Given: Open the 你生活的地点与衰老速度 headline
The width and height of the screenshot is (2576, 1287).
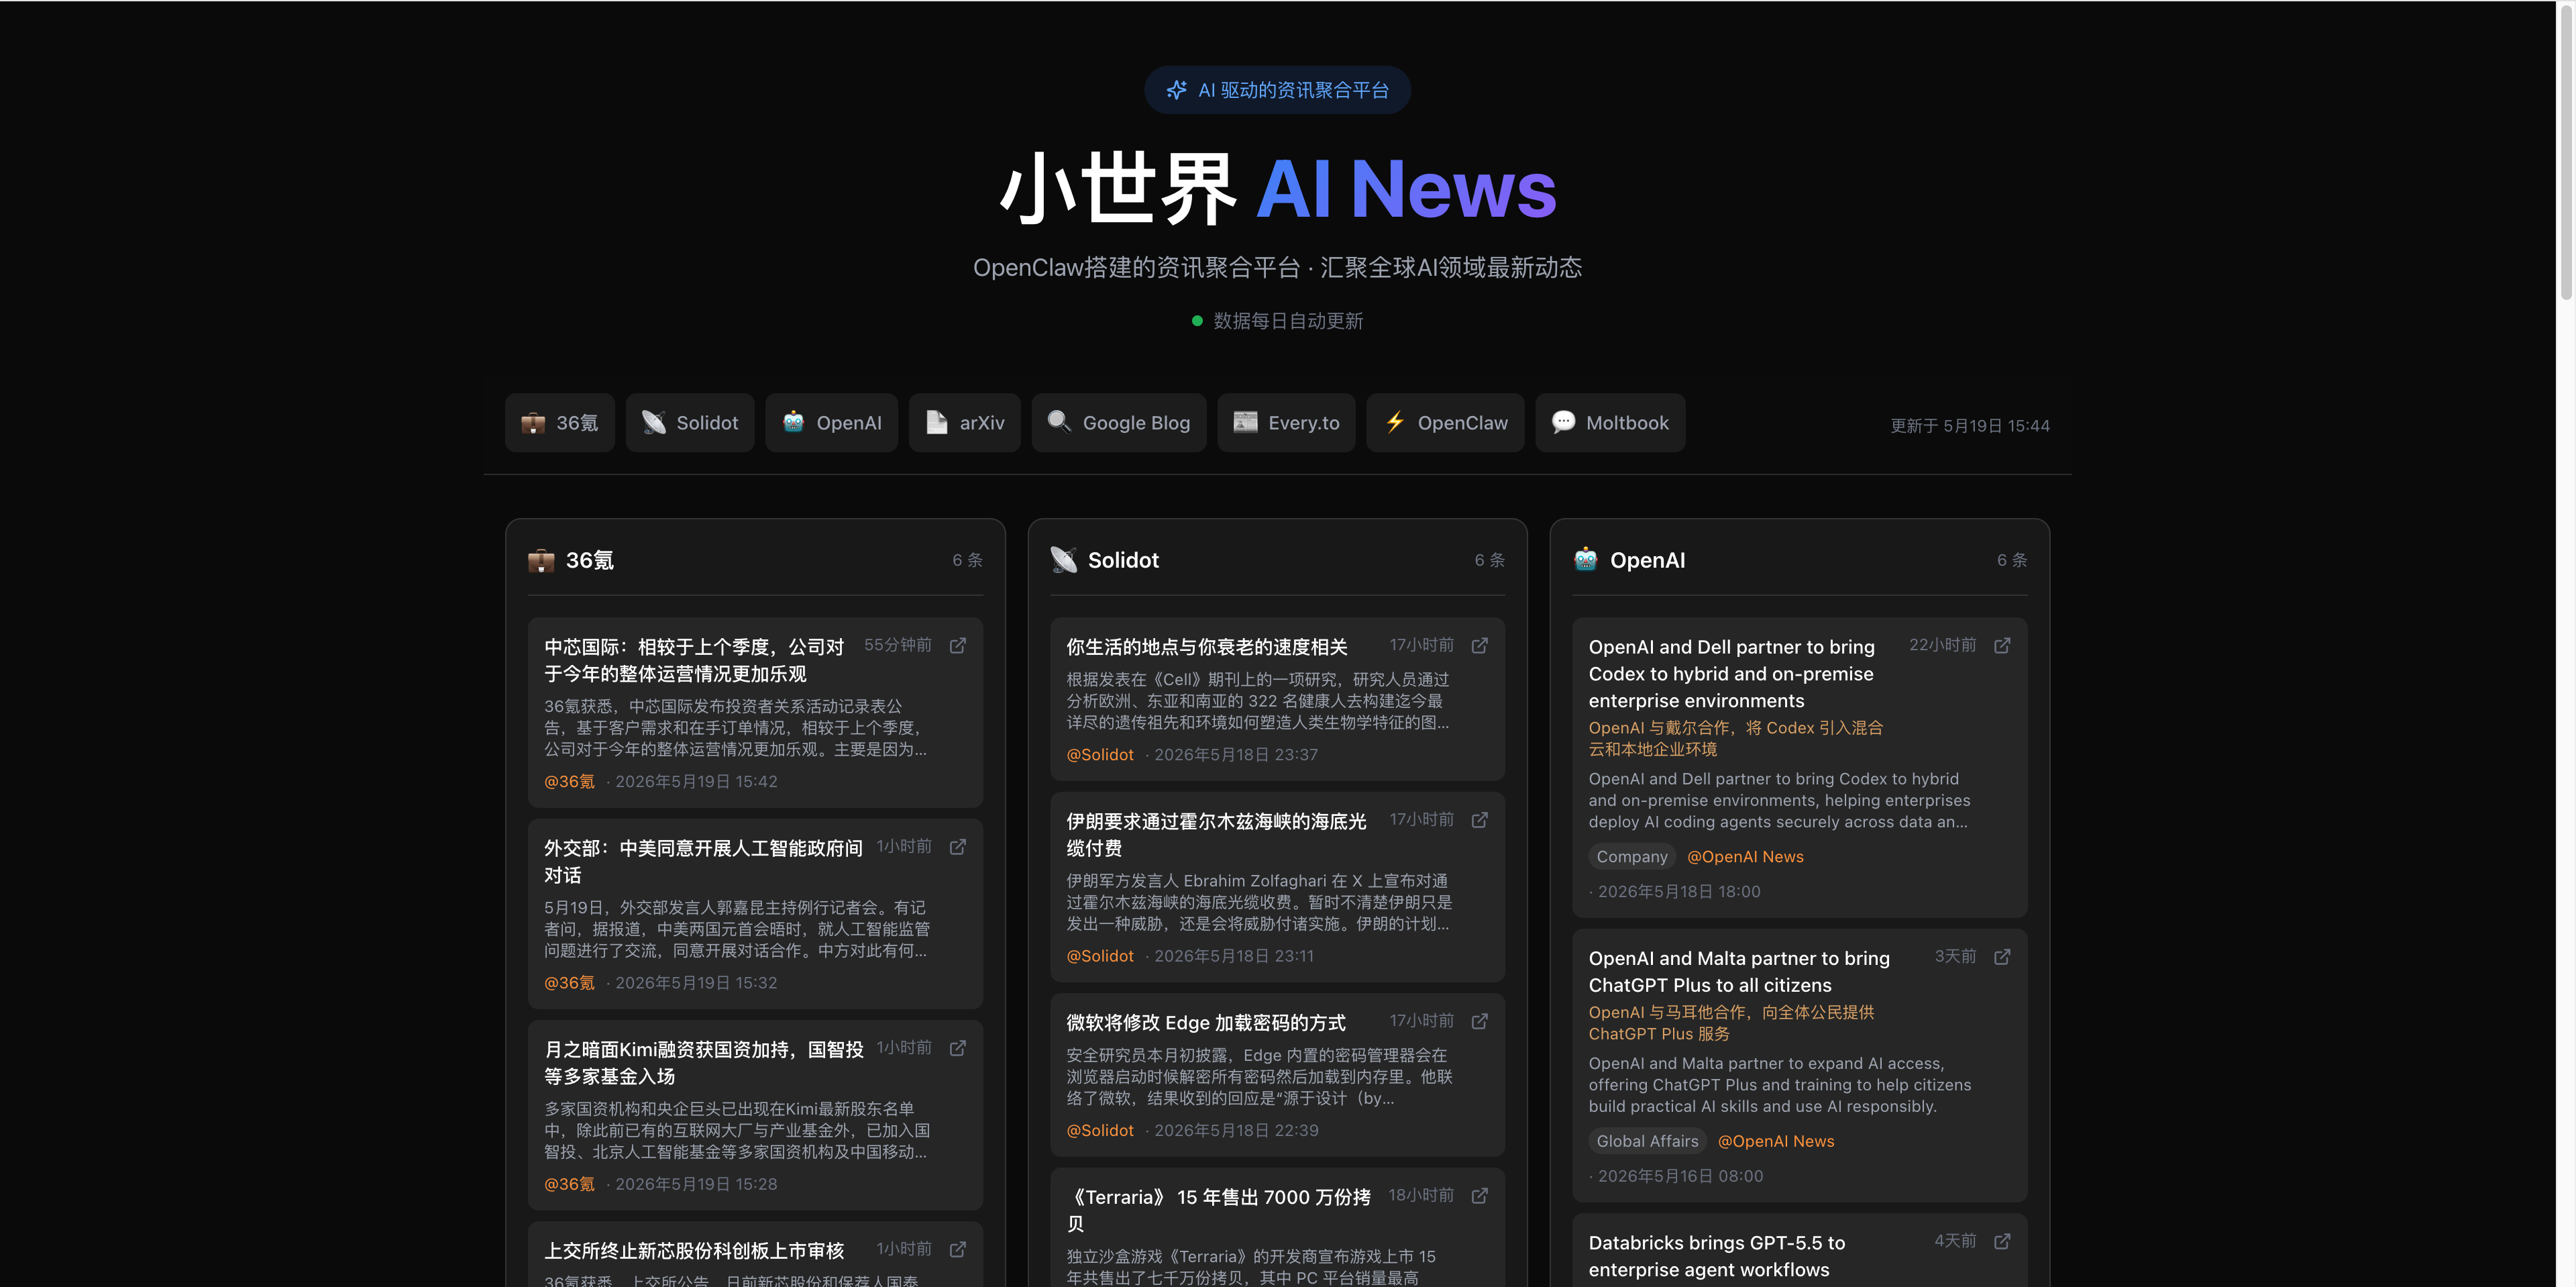Looking at the screenshot, I should click(1207, 647).
